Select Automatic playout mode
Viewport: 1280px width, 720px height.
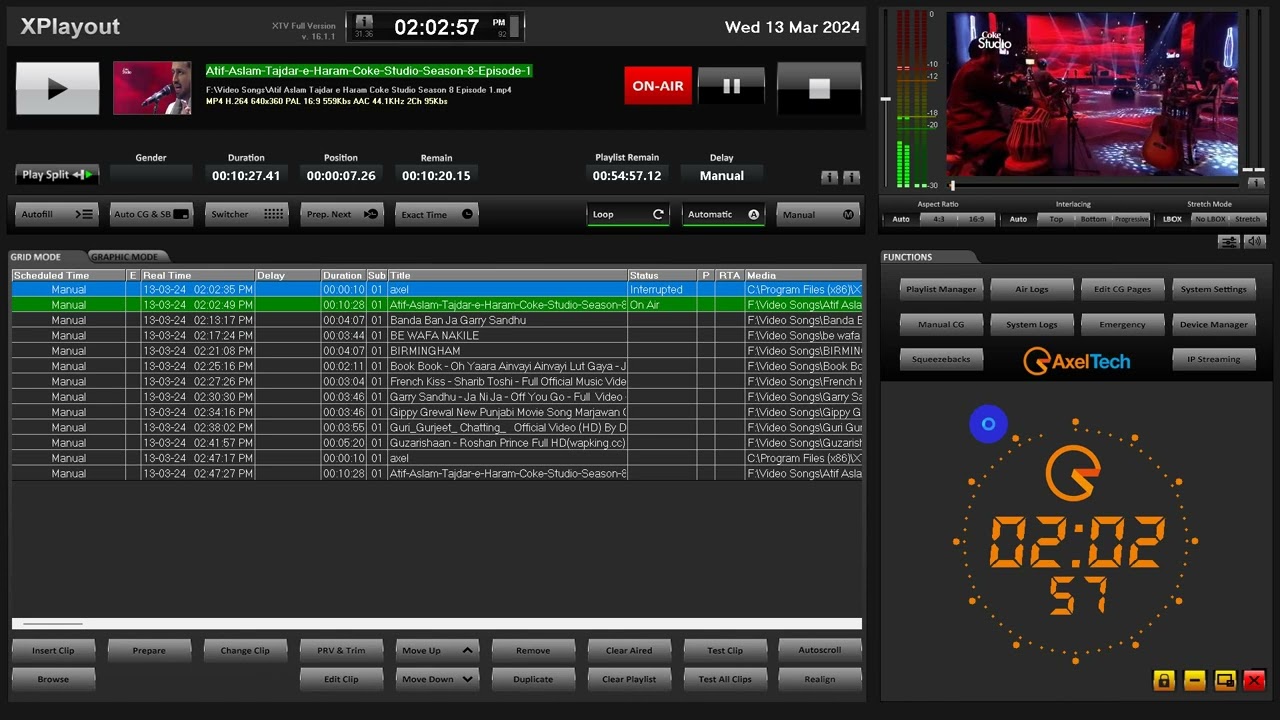tap(722, 214)
